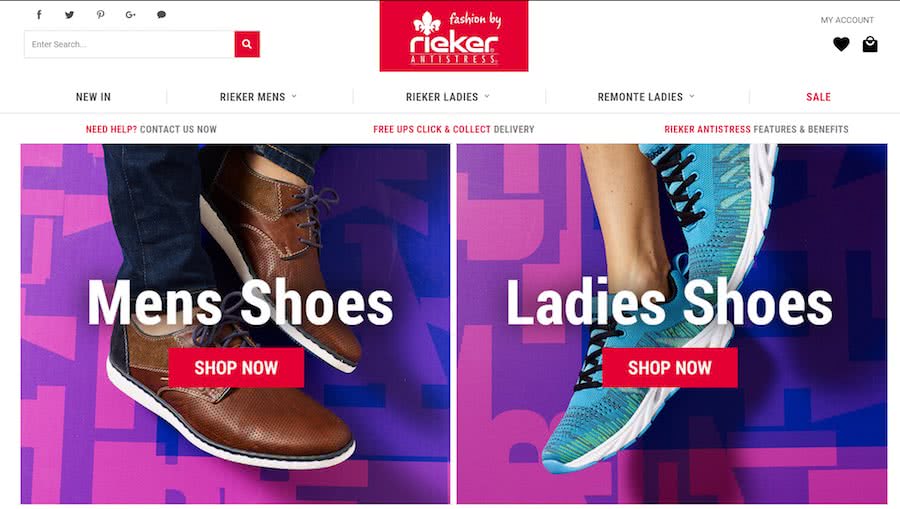This screenshot has height=509, width=900.
Task: Click the red search magnifier button
Action: [247, 44]
